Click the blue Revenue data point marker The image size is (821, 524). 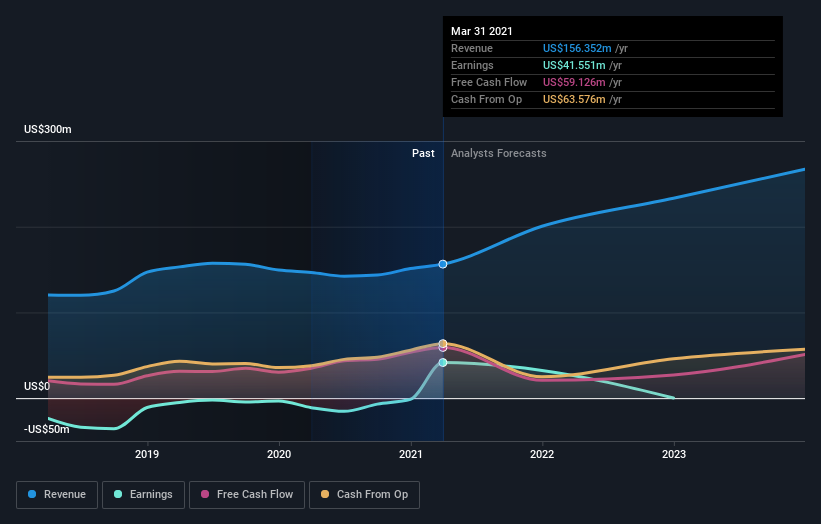443,264
